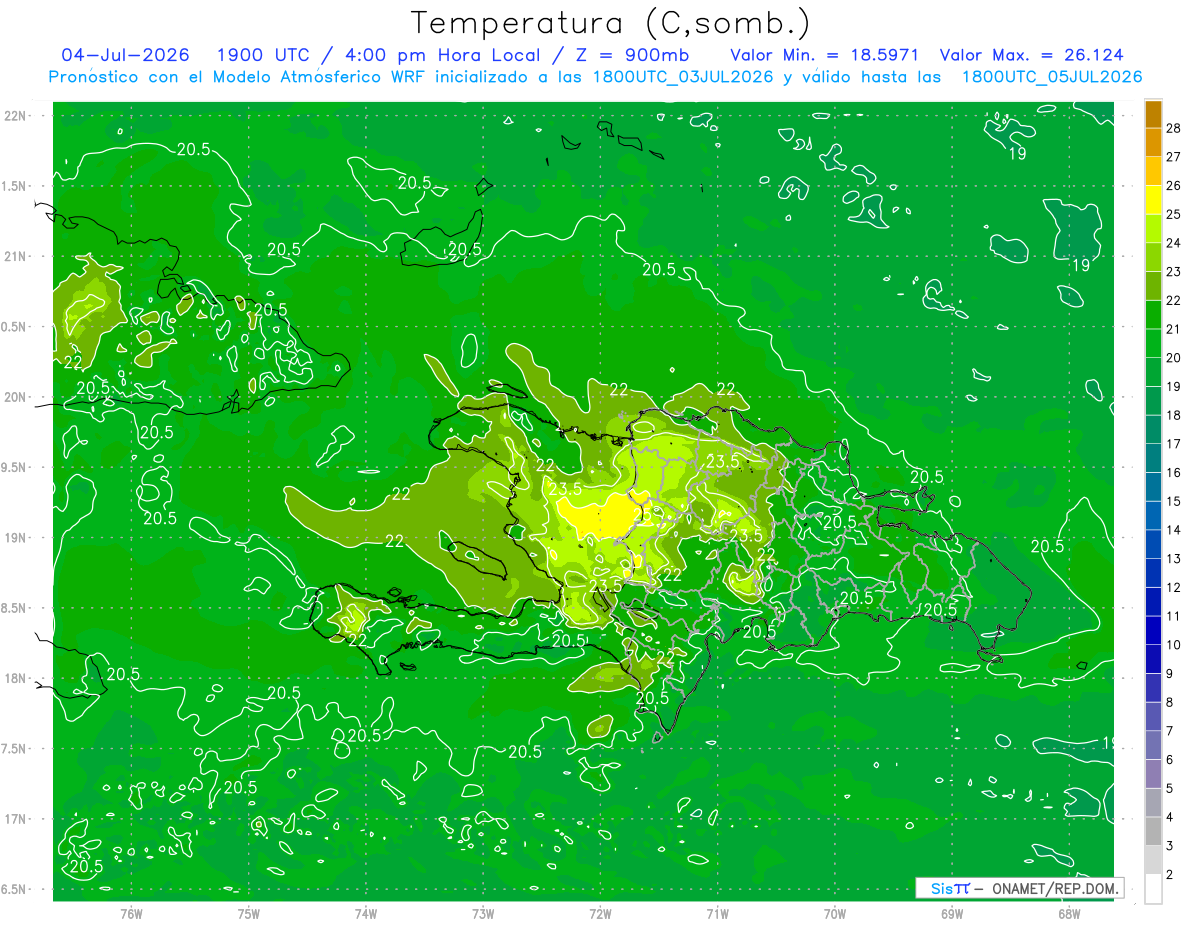This screenshot has width=1200, height=927.
Task: Click the colorbar label "25"
Action: point(1175,214)
